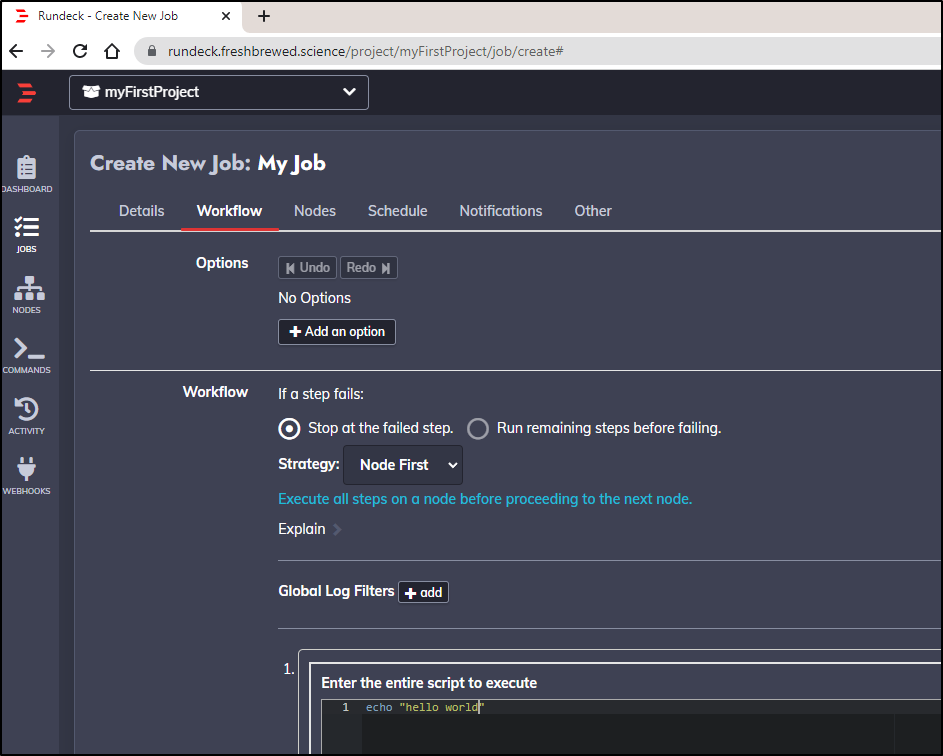Open the Strategy 'Node First' dropdown
The width and height of the screenshot is (943, 756).
[x=403, y=465]
